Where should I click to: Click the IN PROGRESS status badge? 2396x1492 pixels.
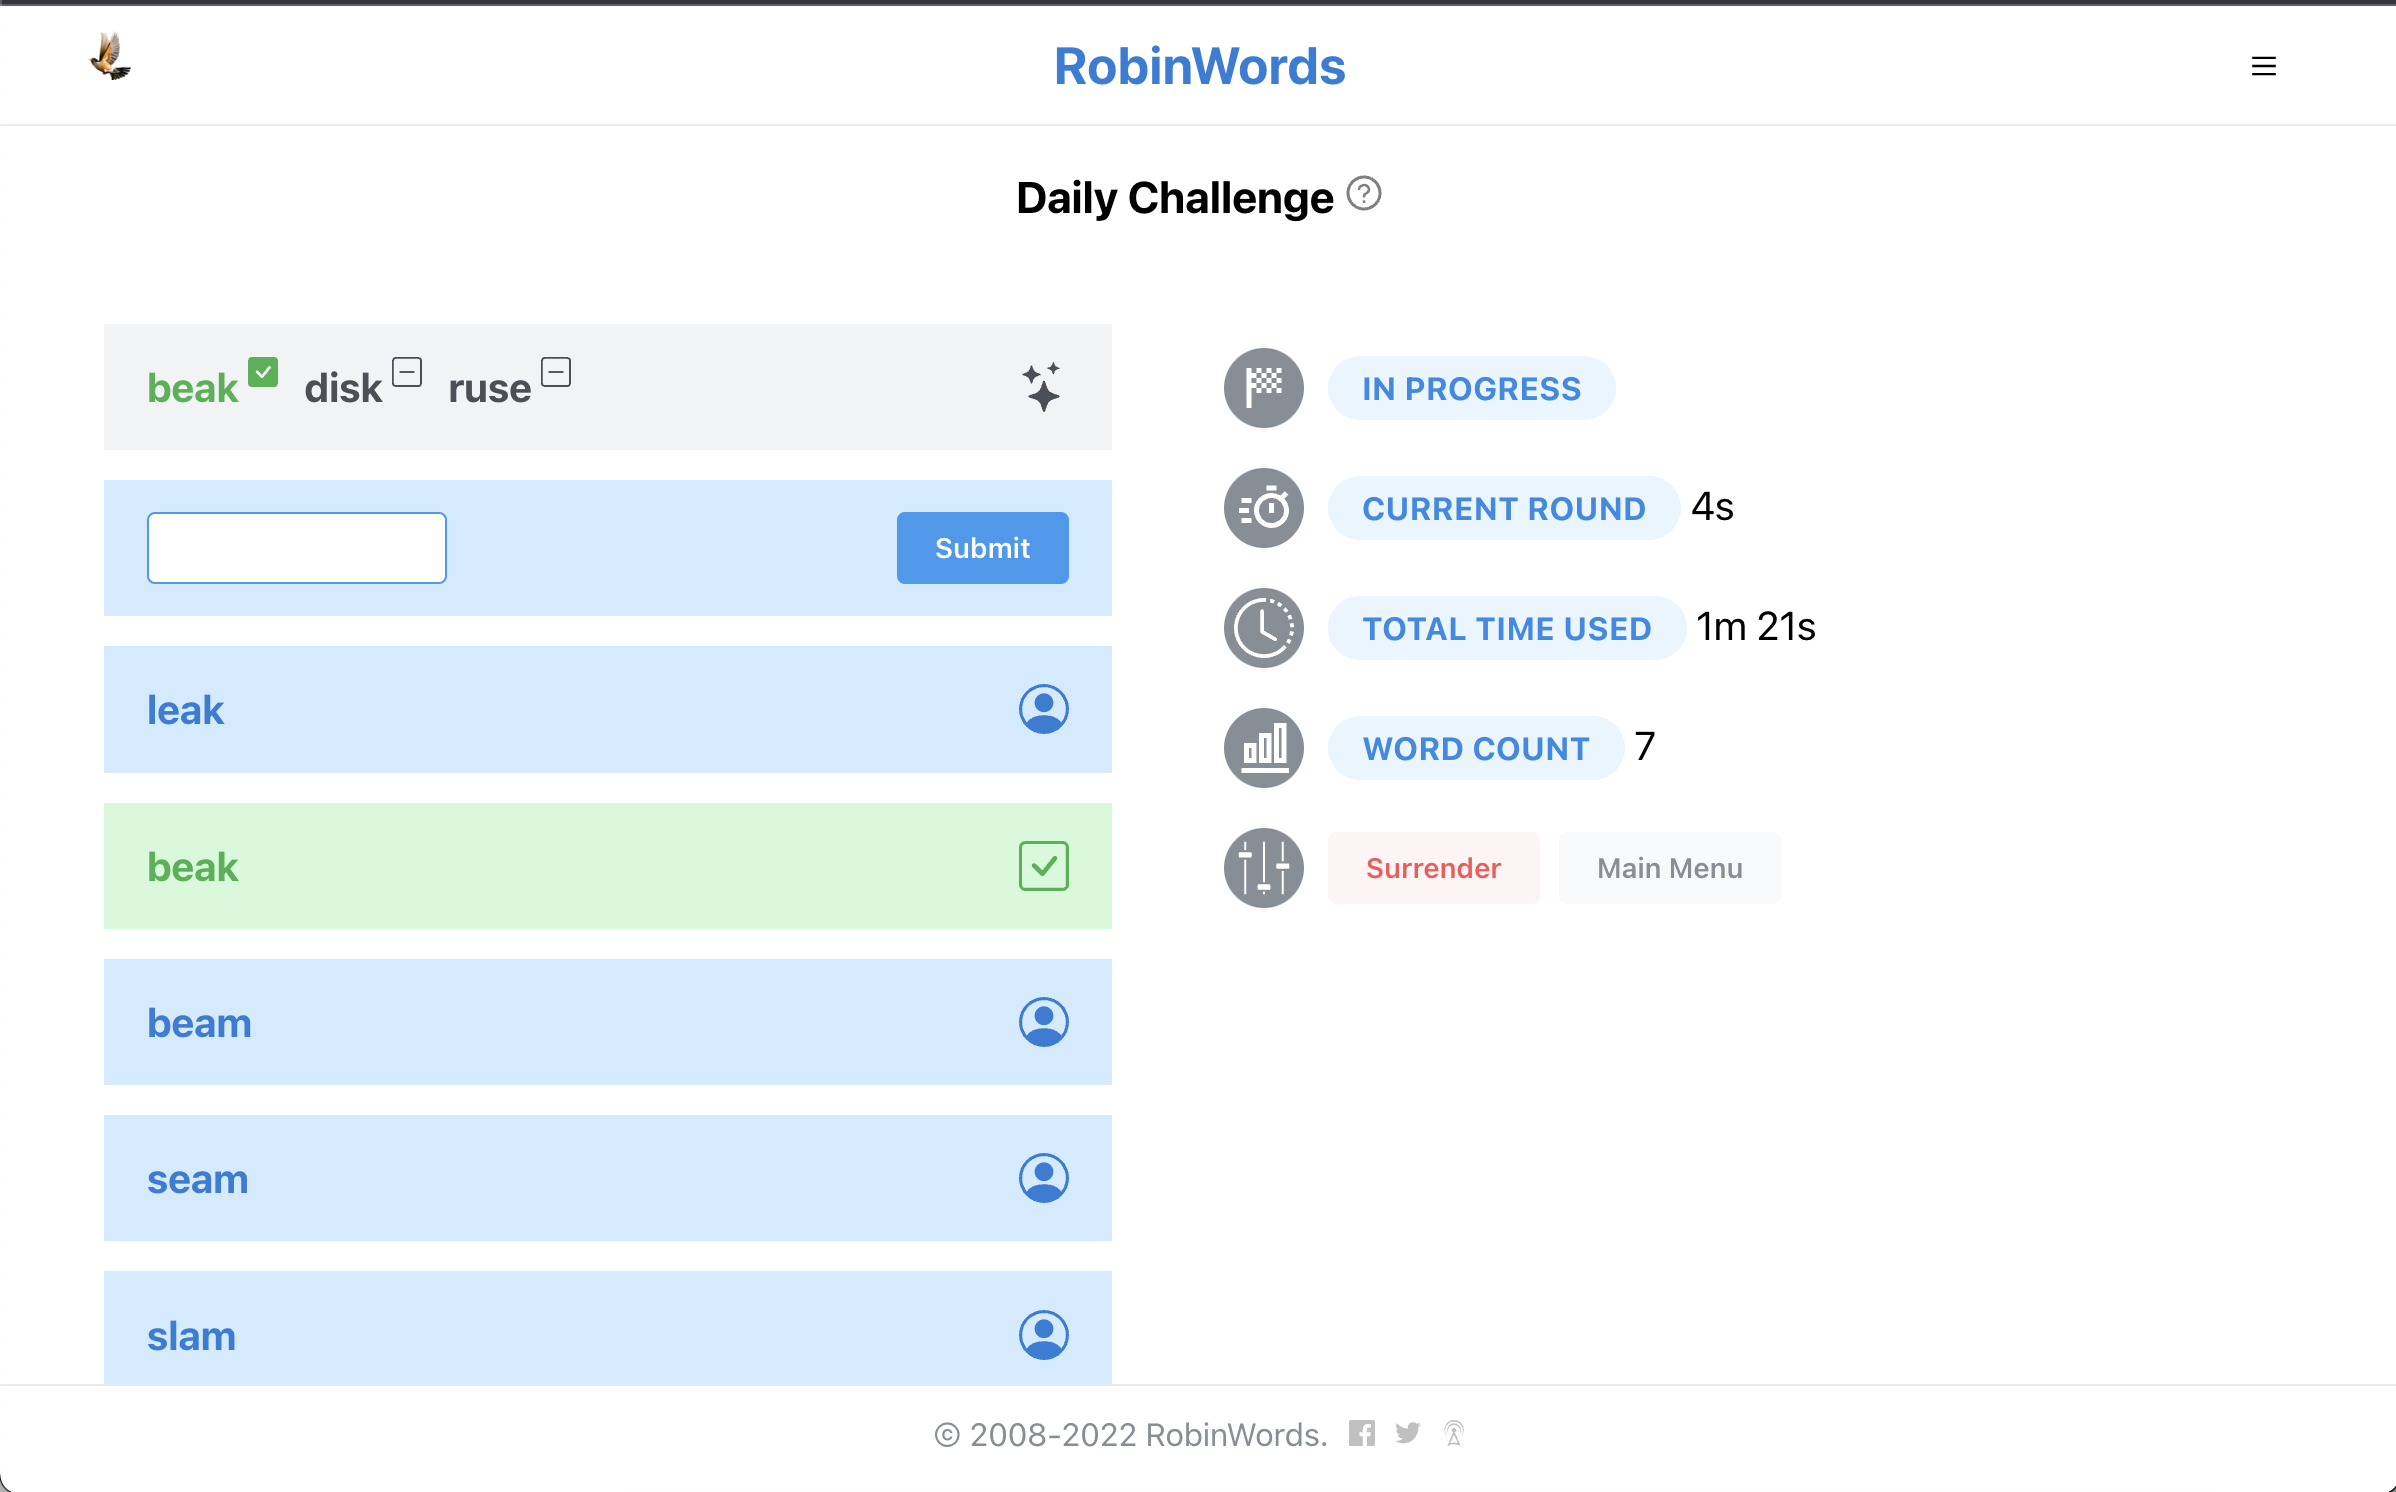tap(1471, 388)
